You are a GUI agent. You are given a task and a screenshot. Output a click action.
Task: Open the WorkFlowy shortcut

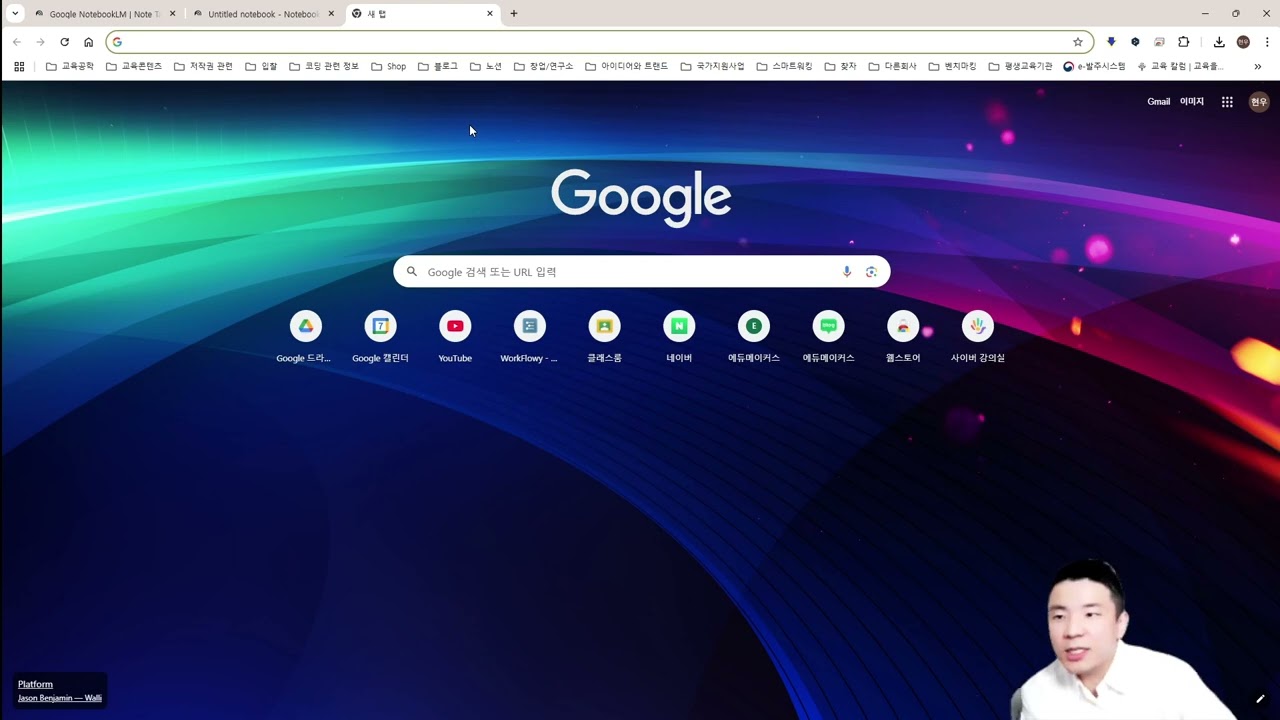(529, 337)
